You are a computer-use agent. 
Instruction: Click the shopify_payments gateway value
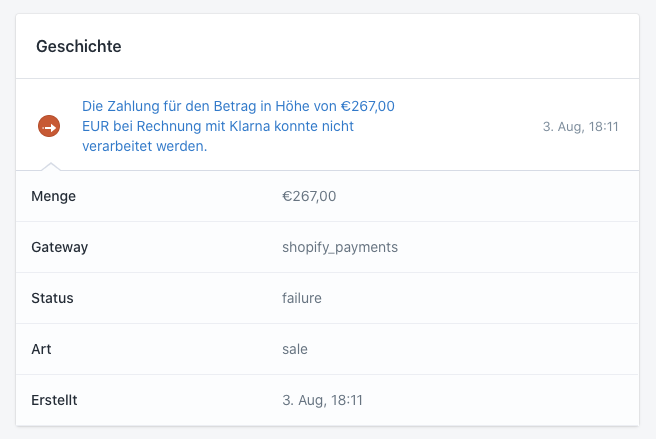pyautogui.click(x=340, y=247)
